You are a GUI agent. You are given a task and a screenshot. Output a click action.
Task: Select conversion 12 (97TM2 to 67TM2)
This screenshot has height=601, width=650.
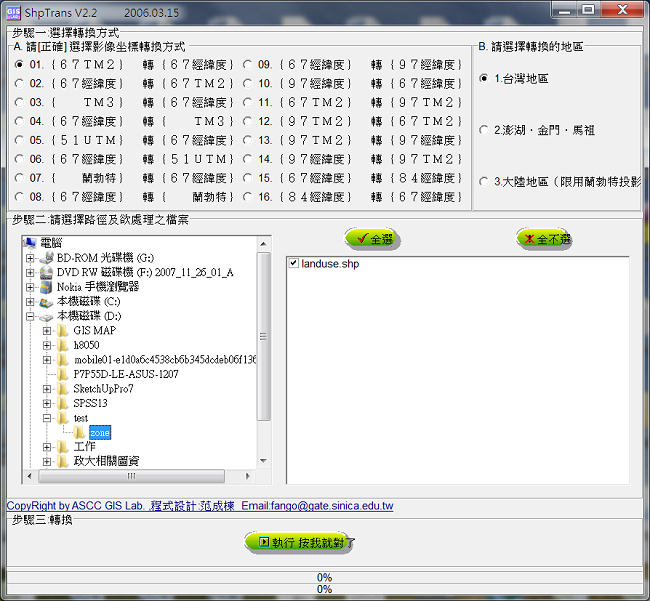247,121
